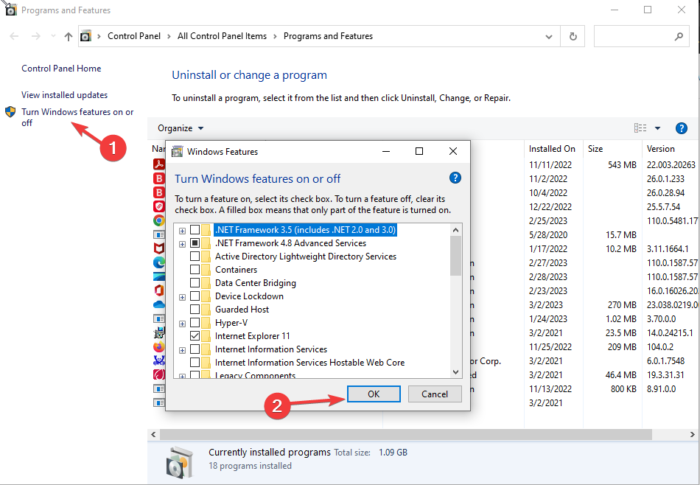
Task: Uncheck the Internet Explorer 11 checkbox
Action: tap(195, 336)
